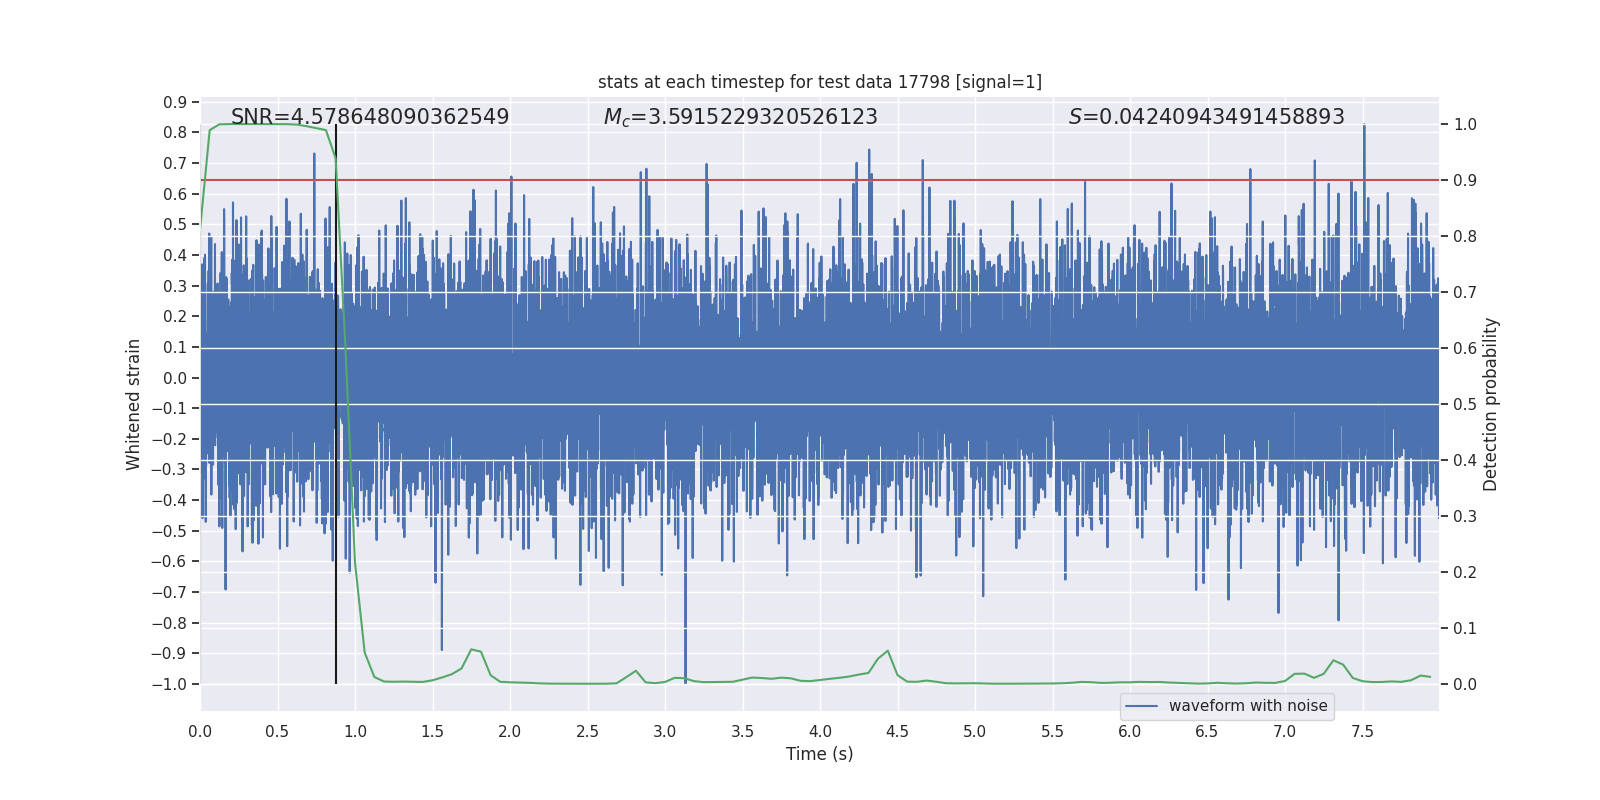
Task: Click the 0.0 tick on the time axis
Action: point(200,731)
